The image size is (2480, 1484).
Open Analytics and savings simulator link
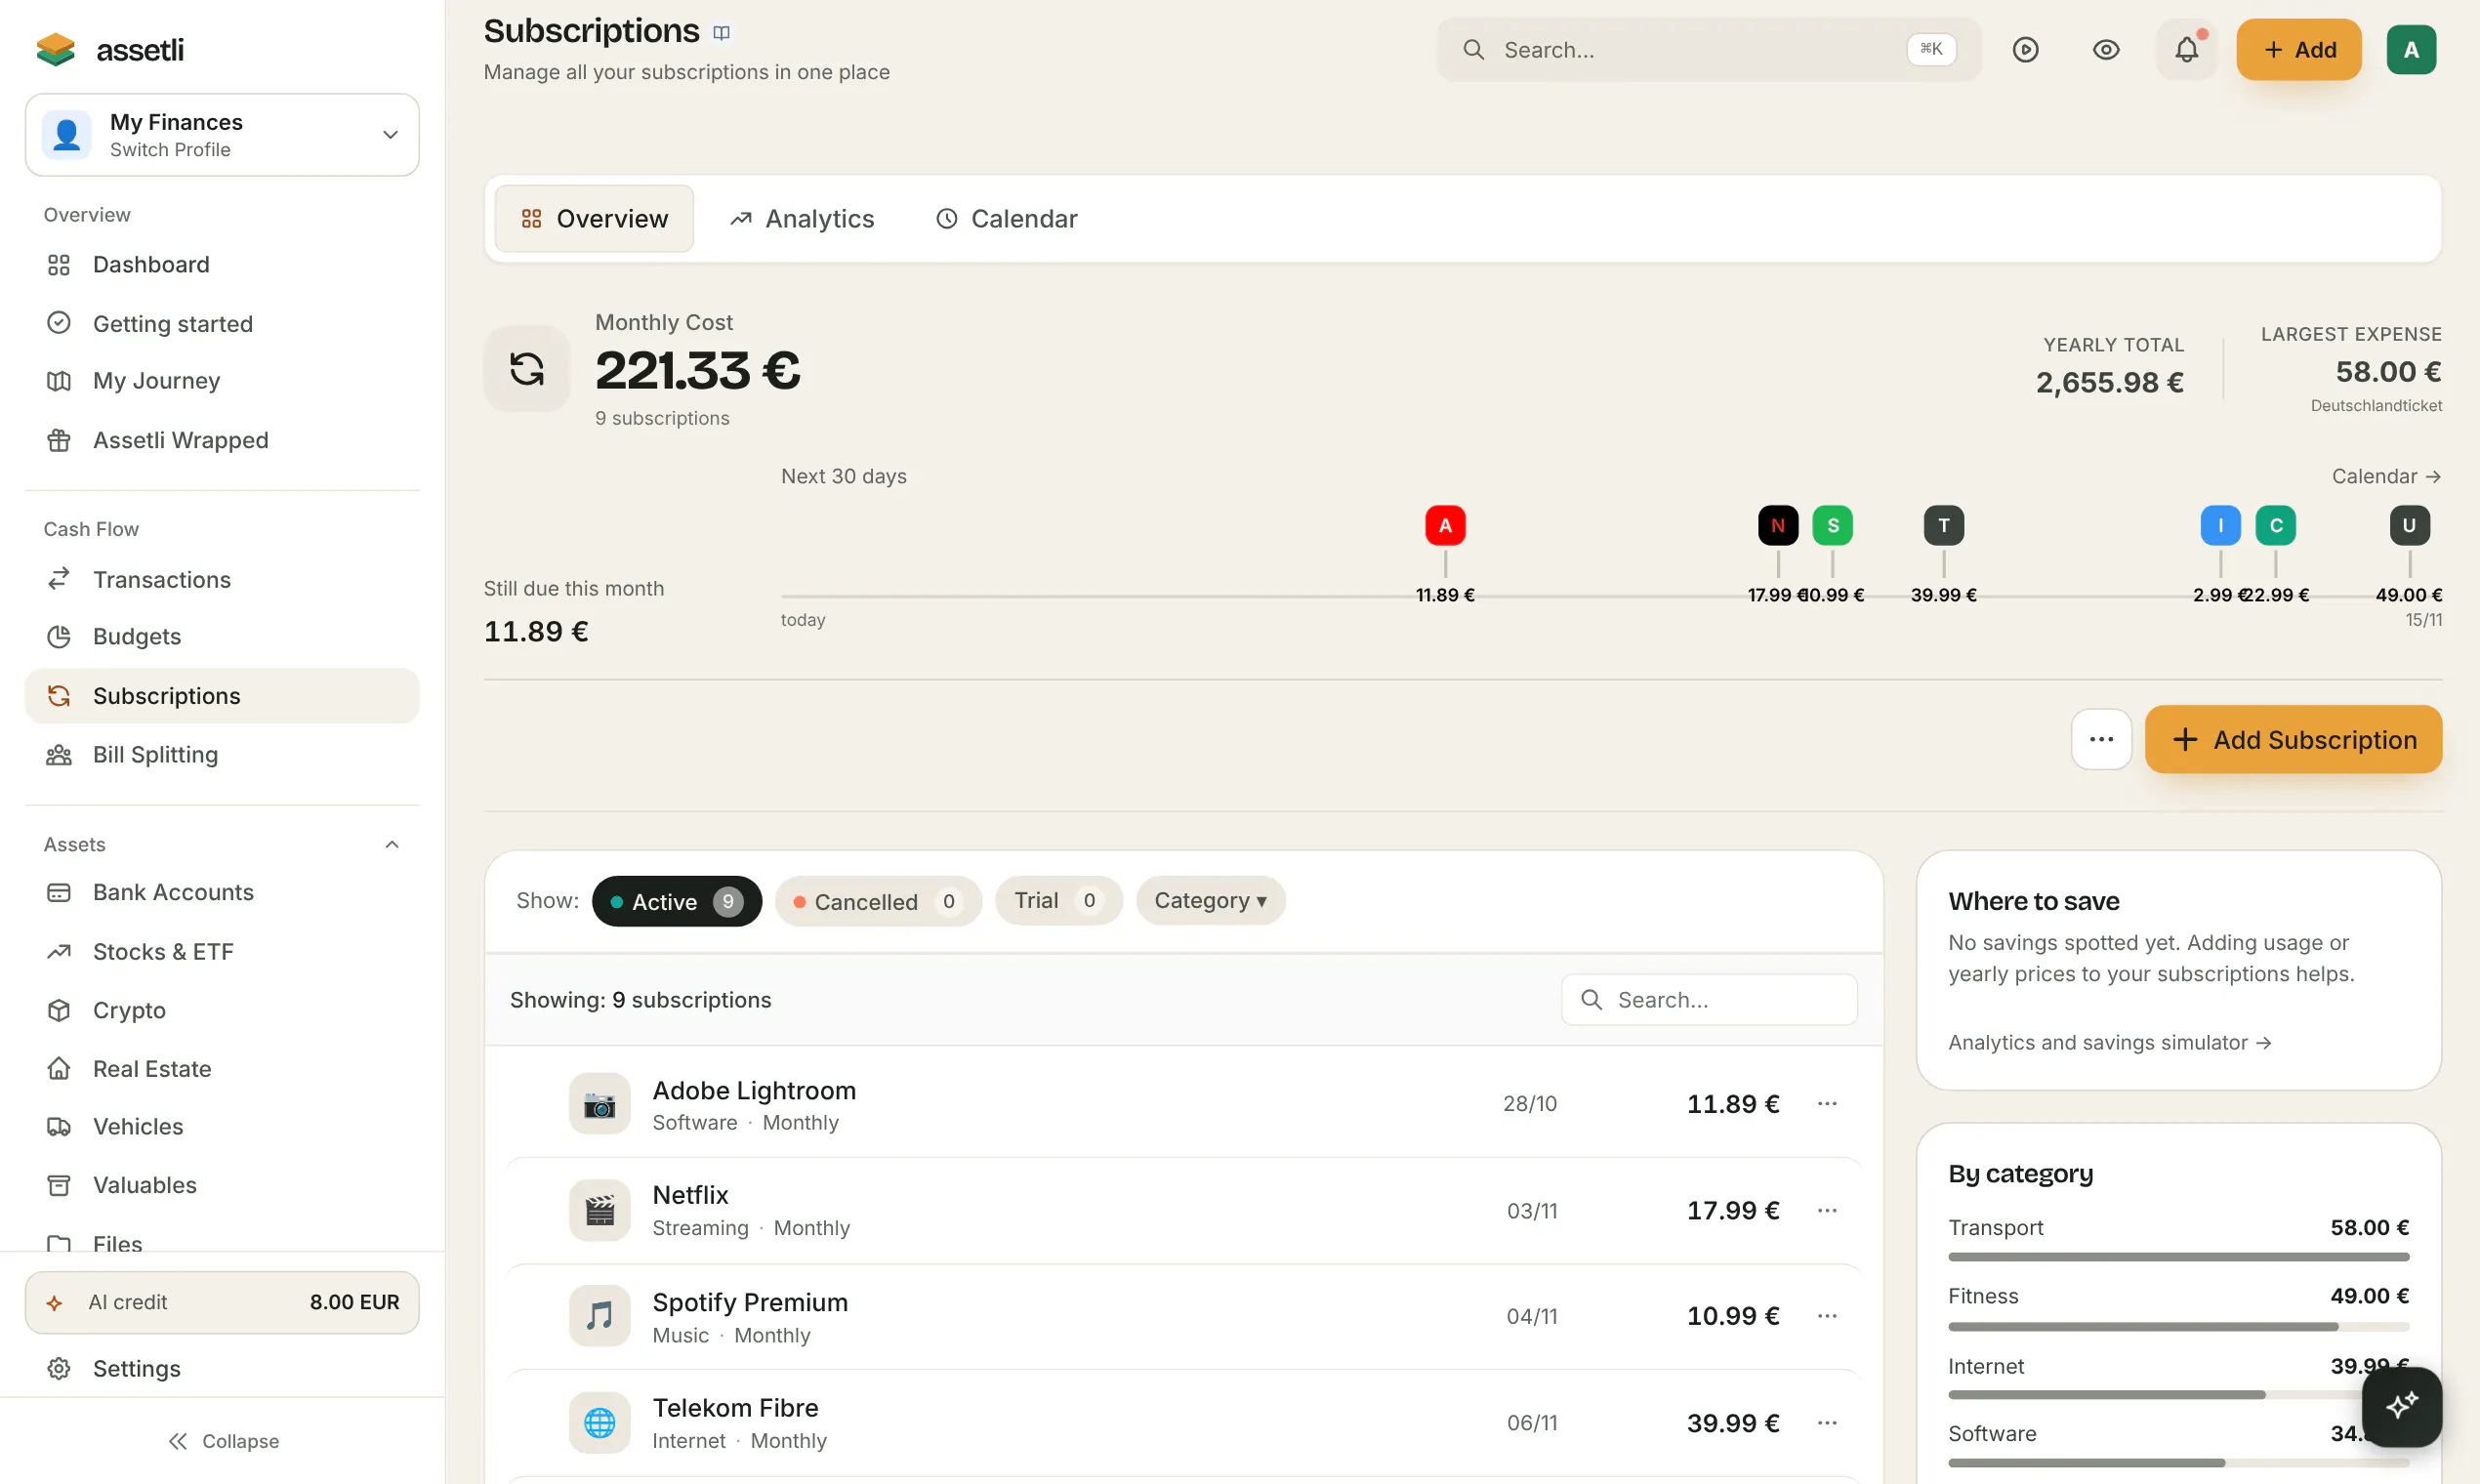pyautogui.click(x=2109, y=1042)
